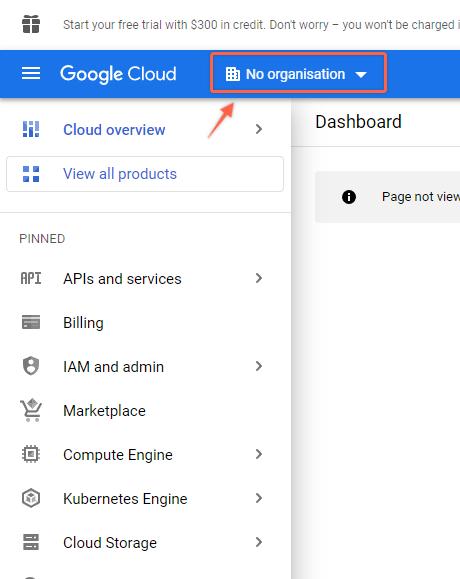Click the View all products grid icon
The image size is (460, 579).
coord(31,174)
